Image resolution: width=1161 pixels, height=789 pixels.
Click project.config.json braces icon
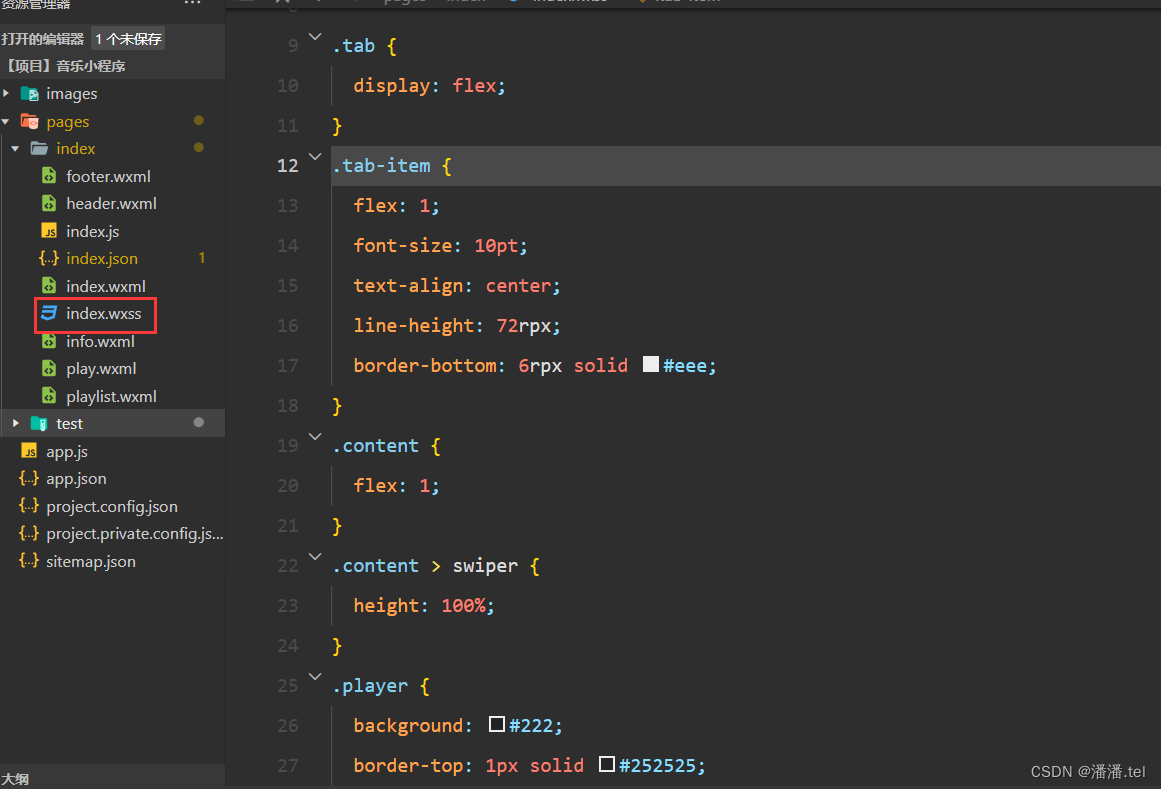(29, 506)
